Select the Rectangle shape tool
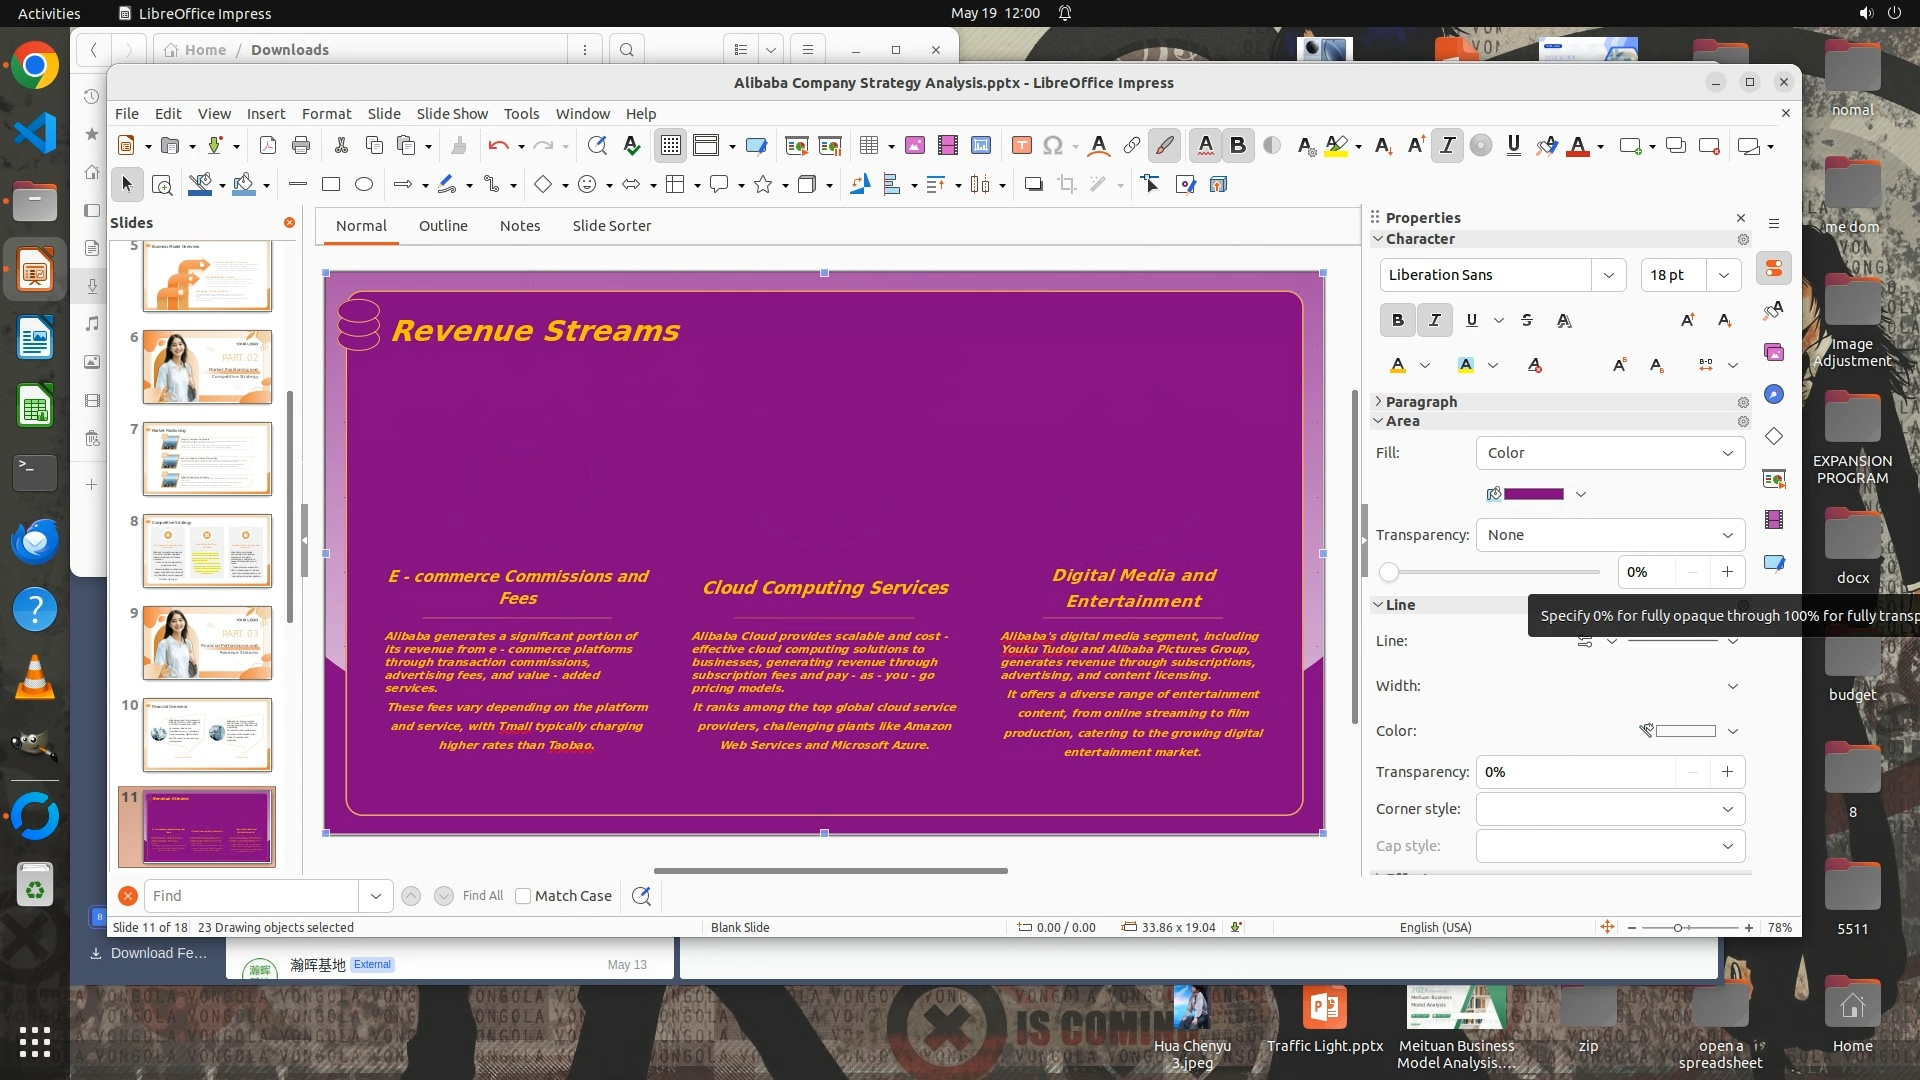The image size is (1920, 1080). pyautogui.click(x=331, y=184)
